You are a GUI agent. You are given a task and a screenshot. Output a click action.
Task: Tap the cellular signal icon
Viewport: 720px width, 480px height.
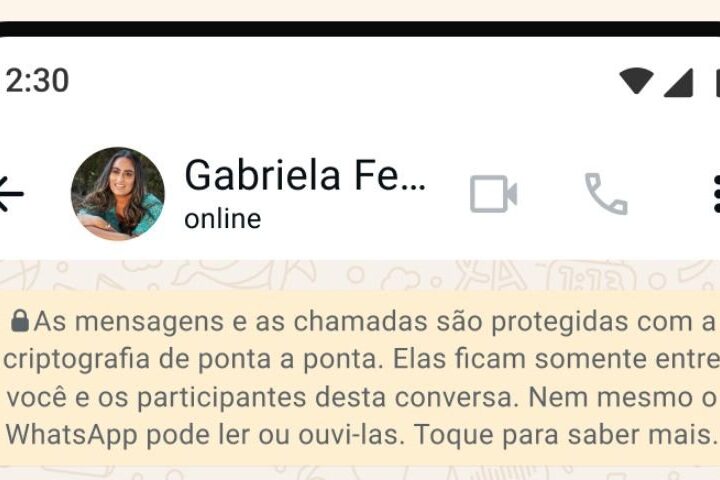tap(678, 83)
